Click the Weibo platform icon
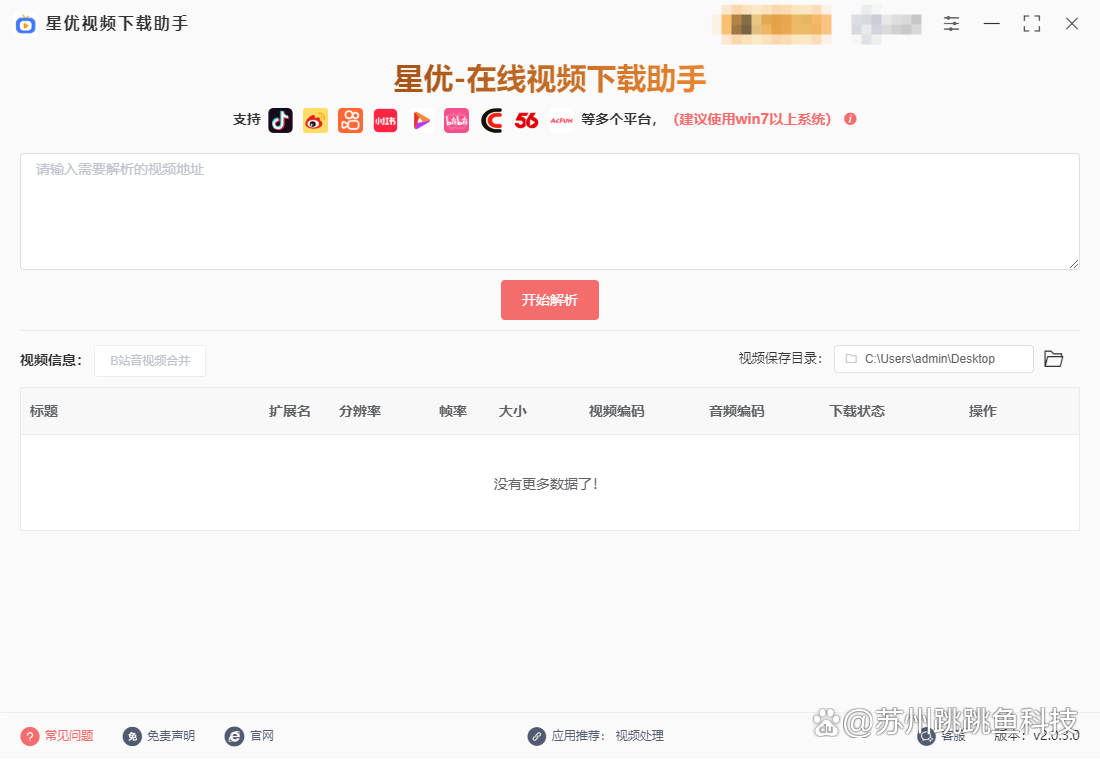Viewport: 1100px width, 760px height. (x=315, y=120)
